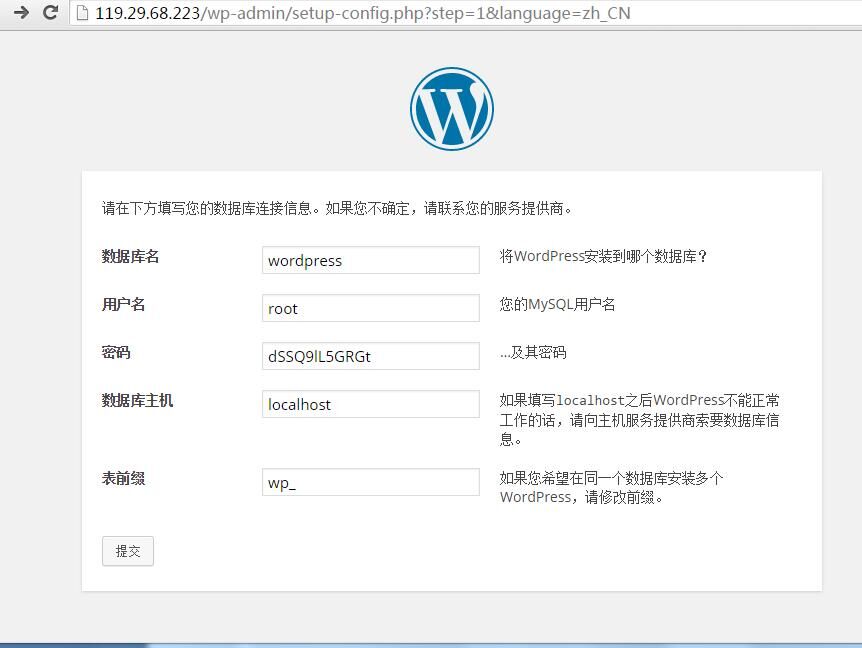This screenshot has width=862, height=648.
Task: Click the 用户名 label
Action: click(123, 304)
